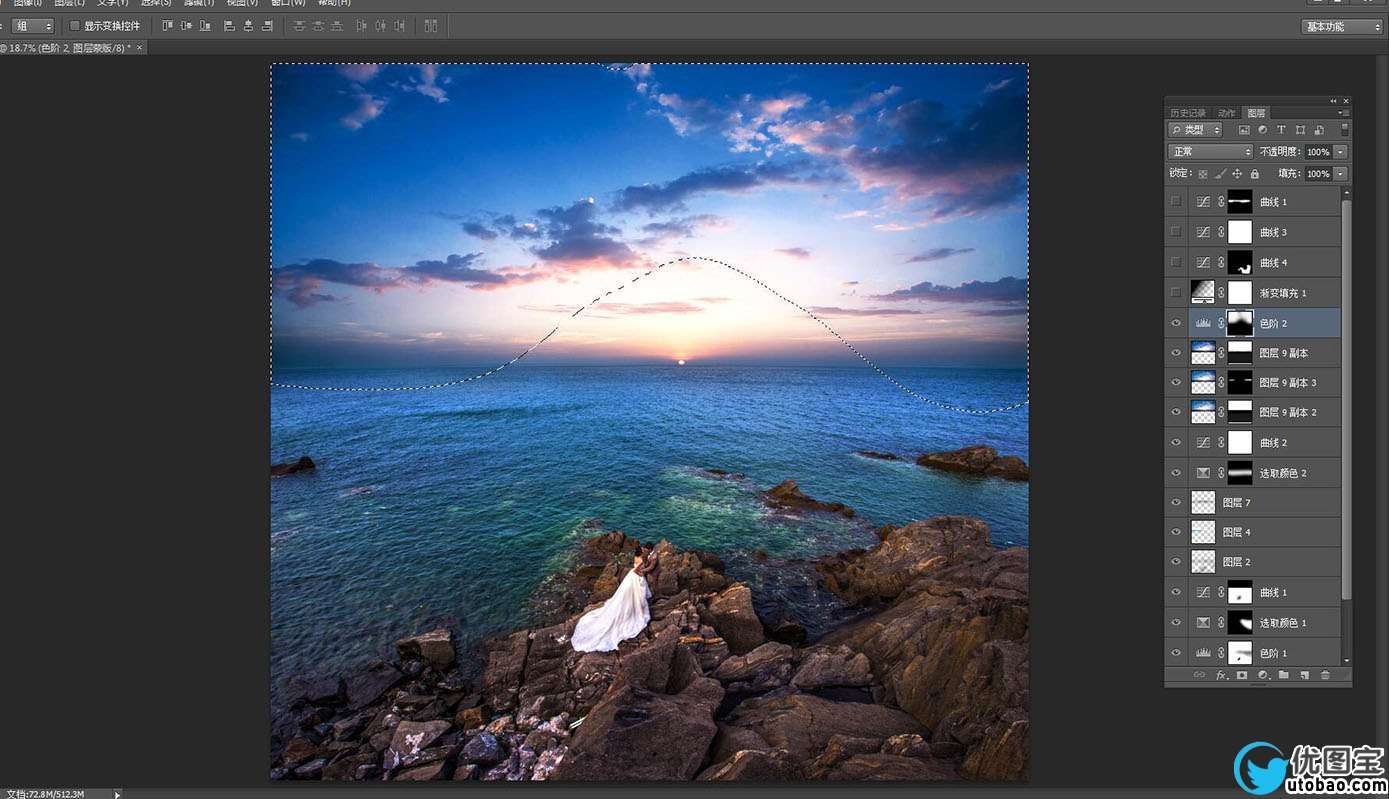The image size is (1389, 799).
Task: Click the add layer mask icon
Action: tap(1242, 675)
